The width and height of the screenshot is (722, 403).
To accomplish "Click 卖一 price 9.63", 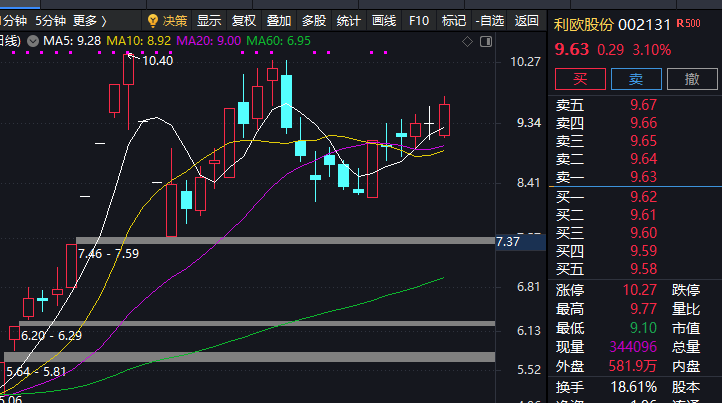I will [643, 177].
